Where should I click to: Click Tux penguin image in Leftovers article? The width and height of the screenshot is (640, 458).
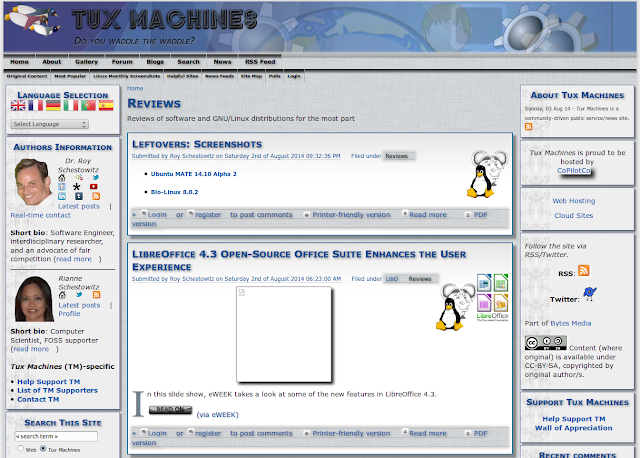[x=487, y=174]
